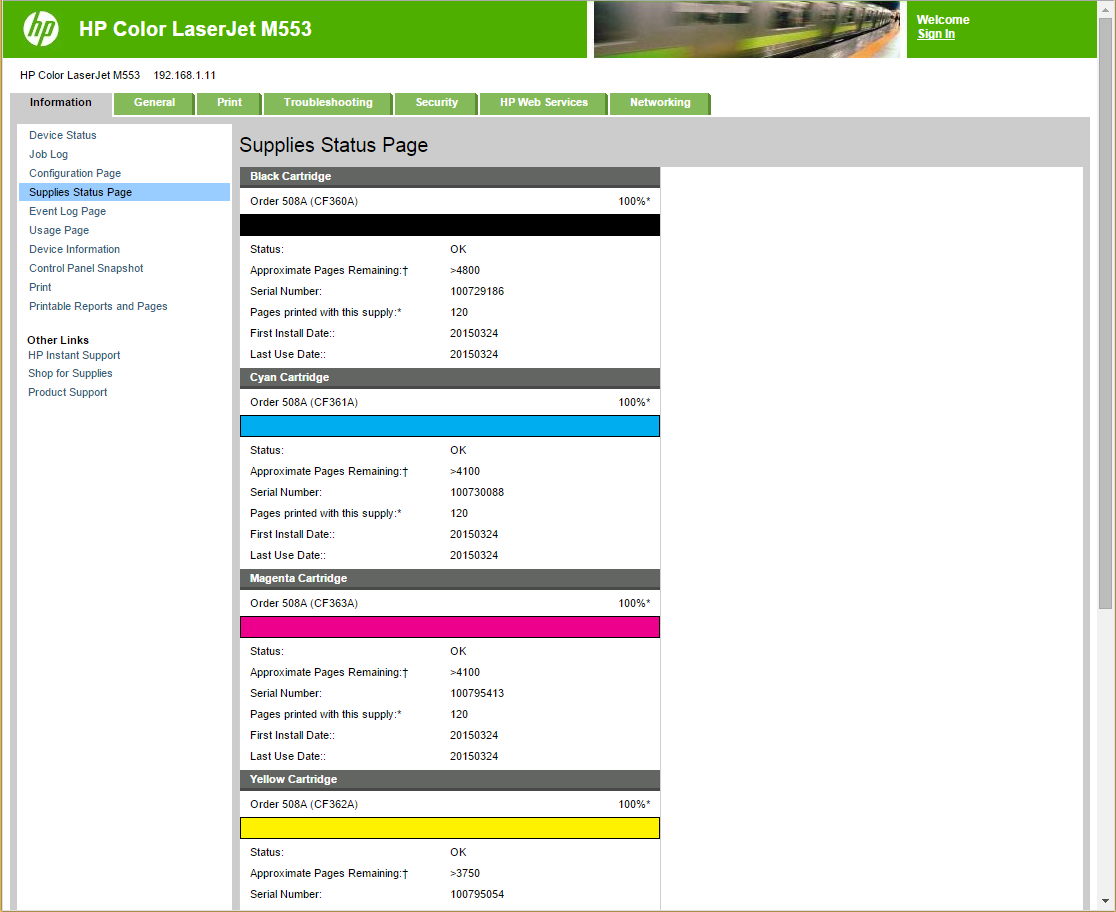Go to the Usage Page
The image size is (1116, 912).
point(59,231)
